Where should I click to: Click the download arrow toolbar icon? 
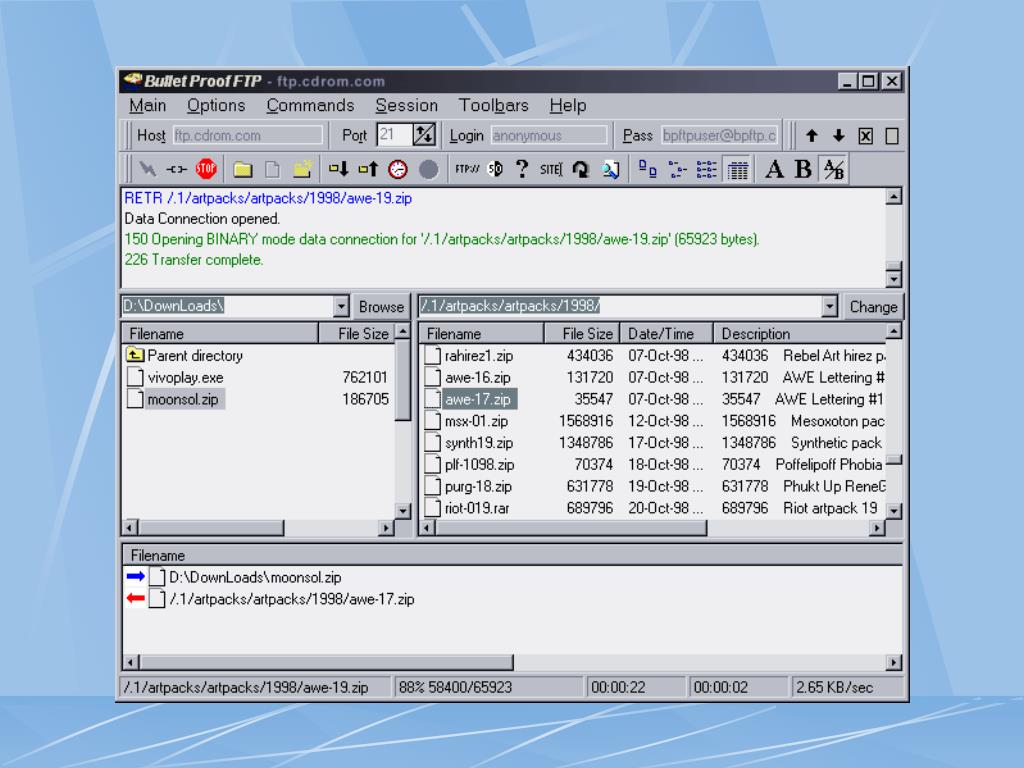(x=338, y=170)
